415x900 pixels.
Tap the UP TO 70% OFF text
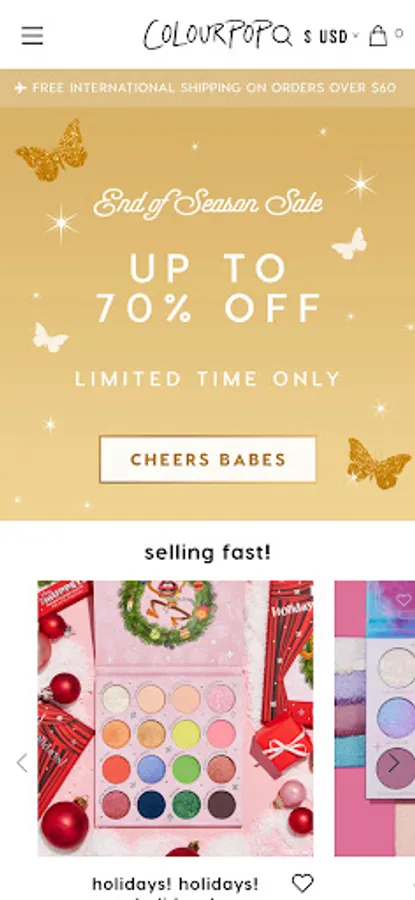coord(208,288)
